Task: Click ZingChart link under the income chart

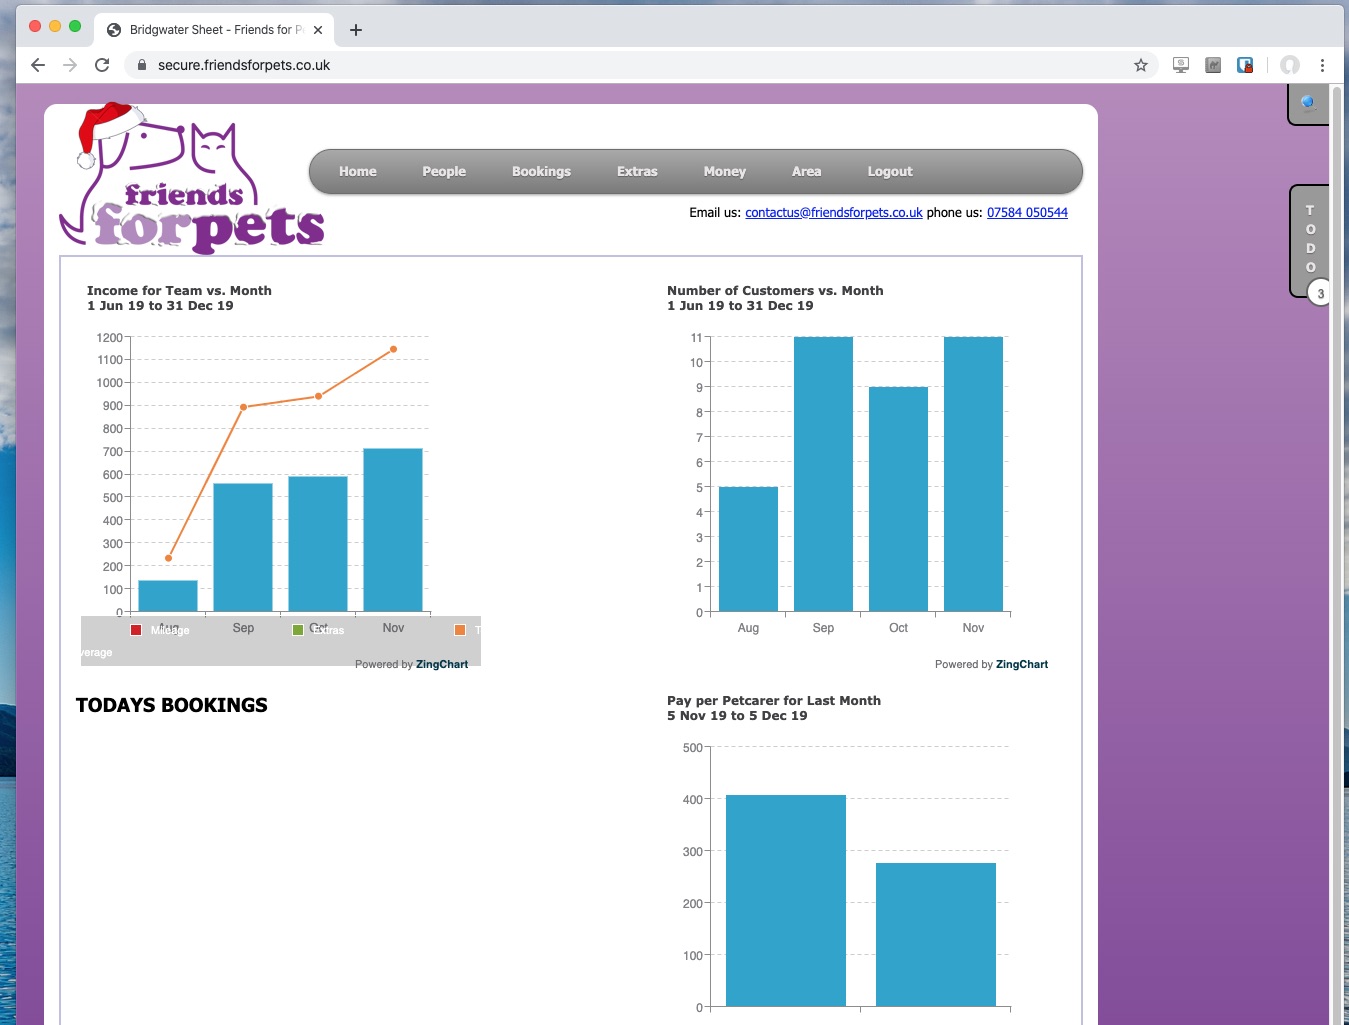Action: point(442,665)
